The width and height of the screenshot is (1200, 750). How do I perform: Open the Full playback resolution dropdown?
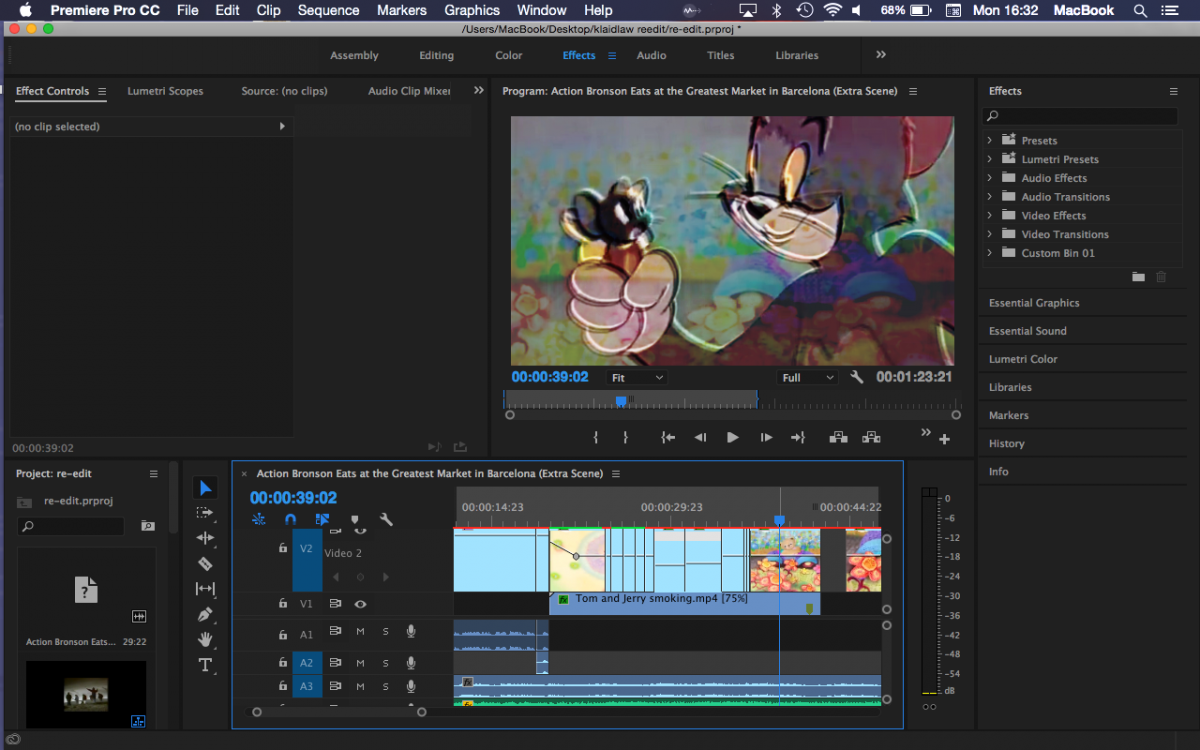(808, 378)
